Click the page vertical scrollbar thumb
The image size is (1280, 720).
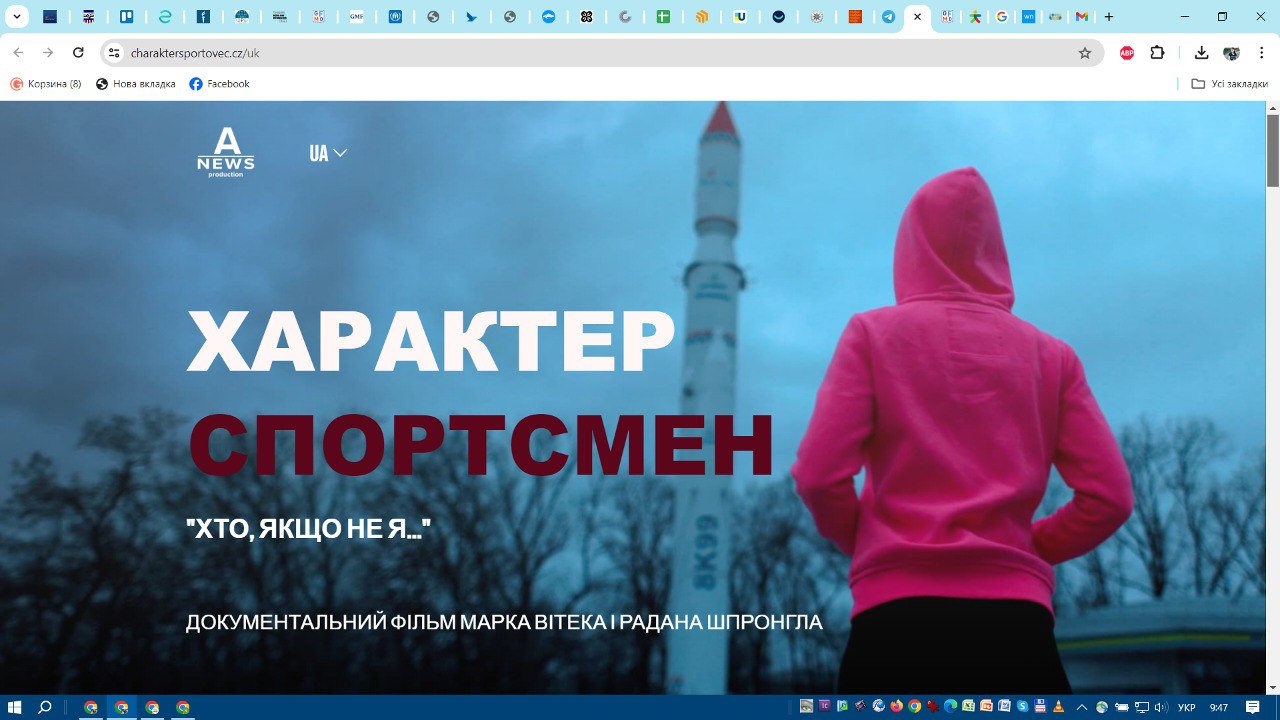coord(1273,150)
